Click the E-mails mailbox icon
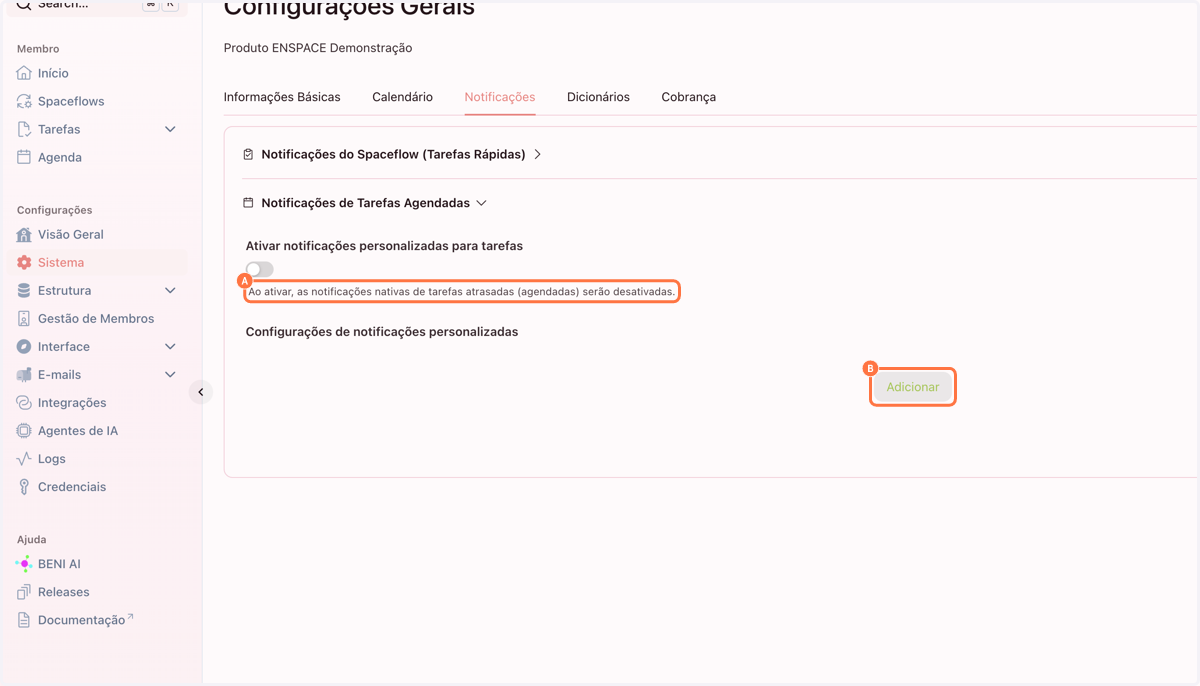Screen dimensions: 1200x686 pos(25,374)
